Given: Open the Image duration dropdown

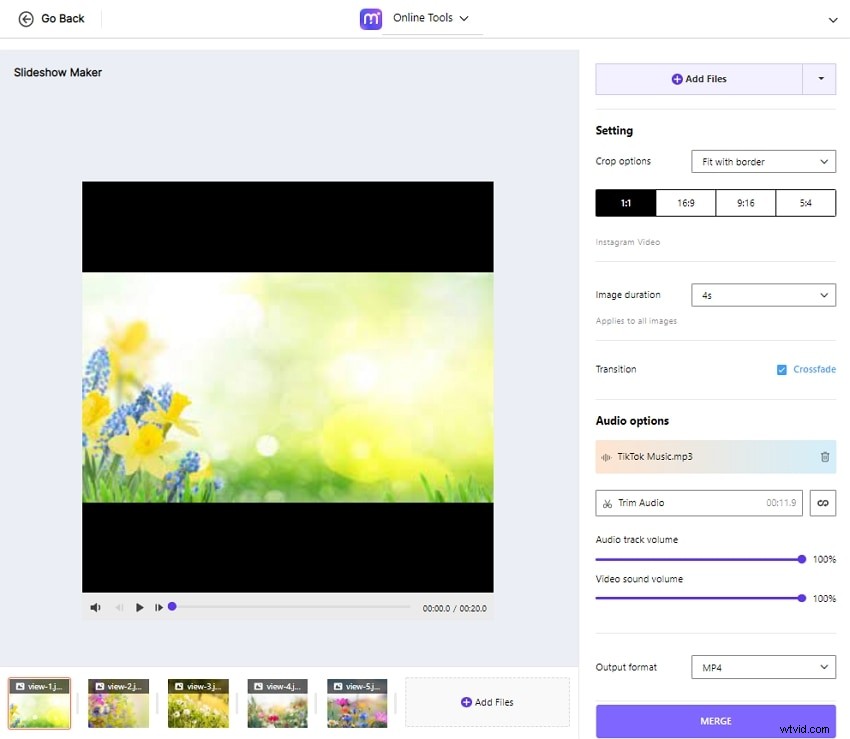Looking at the screenshot, I should click(x=763, y=294).
